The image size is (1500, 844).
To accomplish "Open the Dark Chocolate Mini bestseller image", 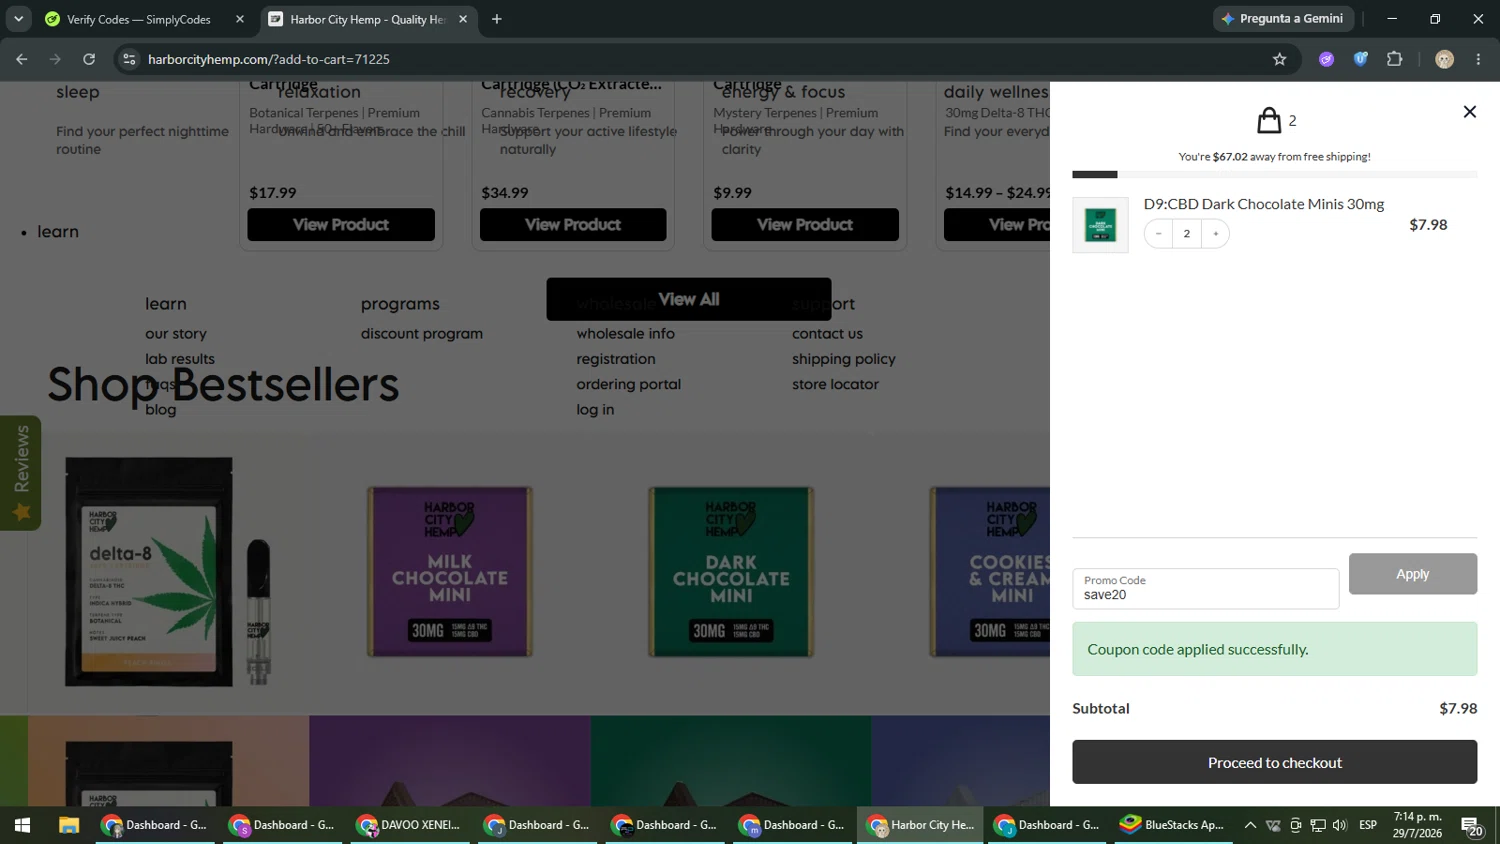I will [731, 572].
